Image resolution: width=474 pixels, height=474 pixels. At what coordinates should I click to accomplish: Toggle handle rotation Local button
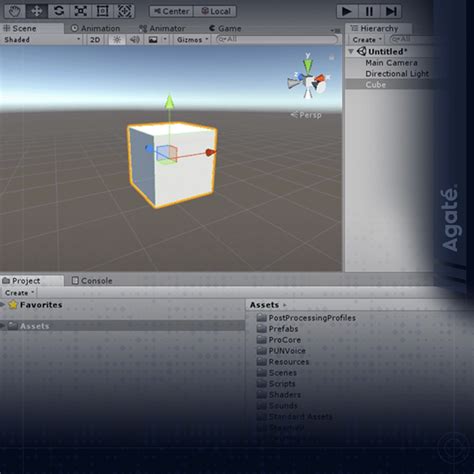(215, 11)
